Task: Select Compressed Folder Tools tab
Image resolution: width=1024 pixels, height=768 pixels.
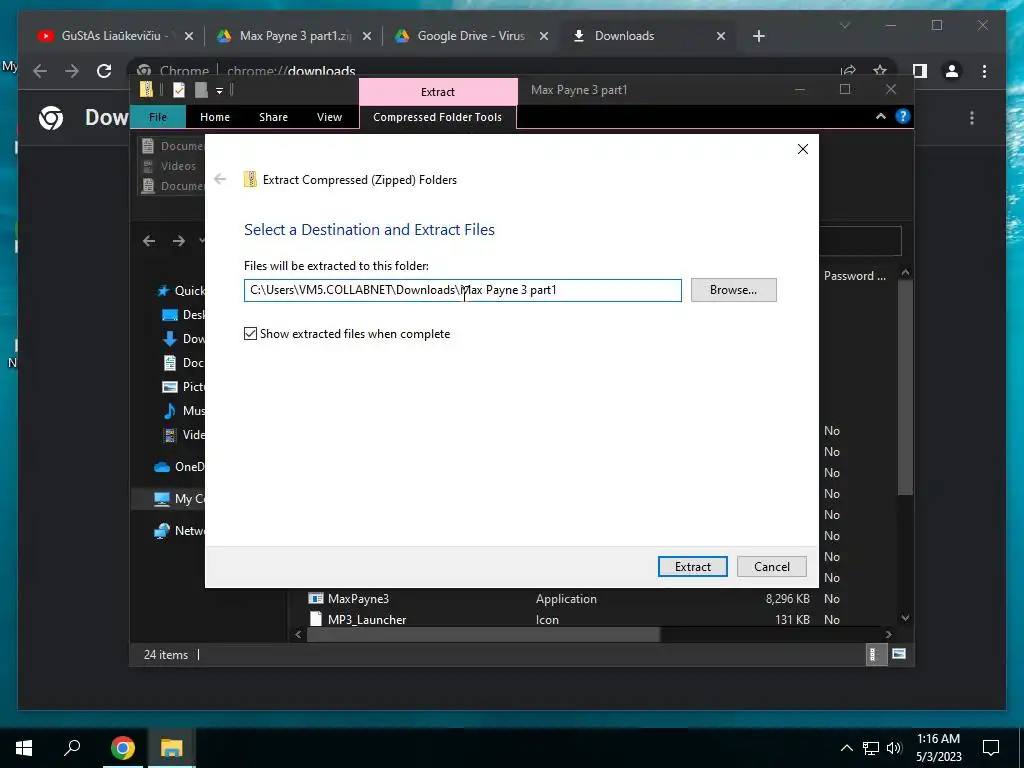Action: pyautogui.click(x=438, y=117)
